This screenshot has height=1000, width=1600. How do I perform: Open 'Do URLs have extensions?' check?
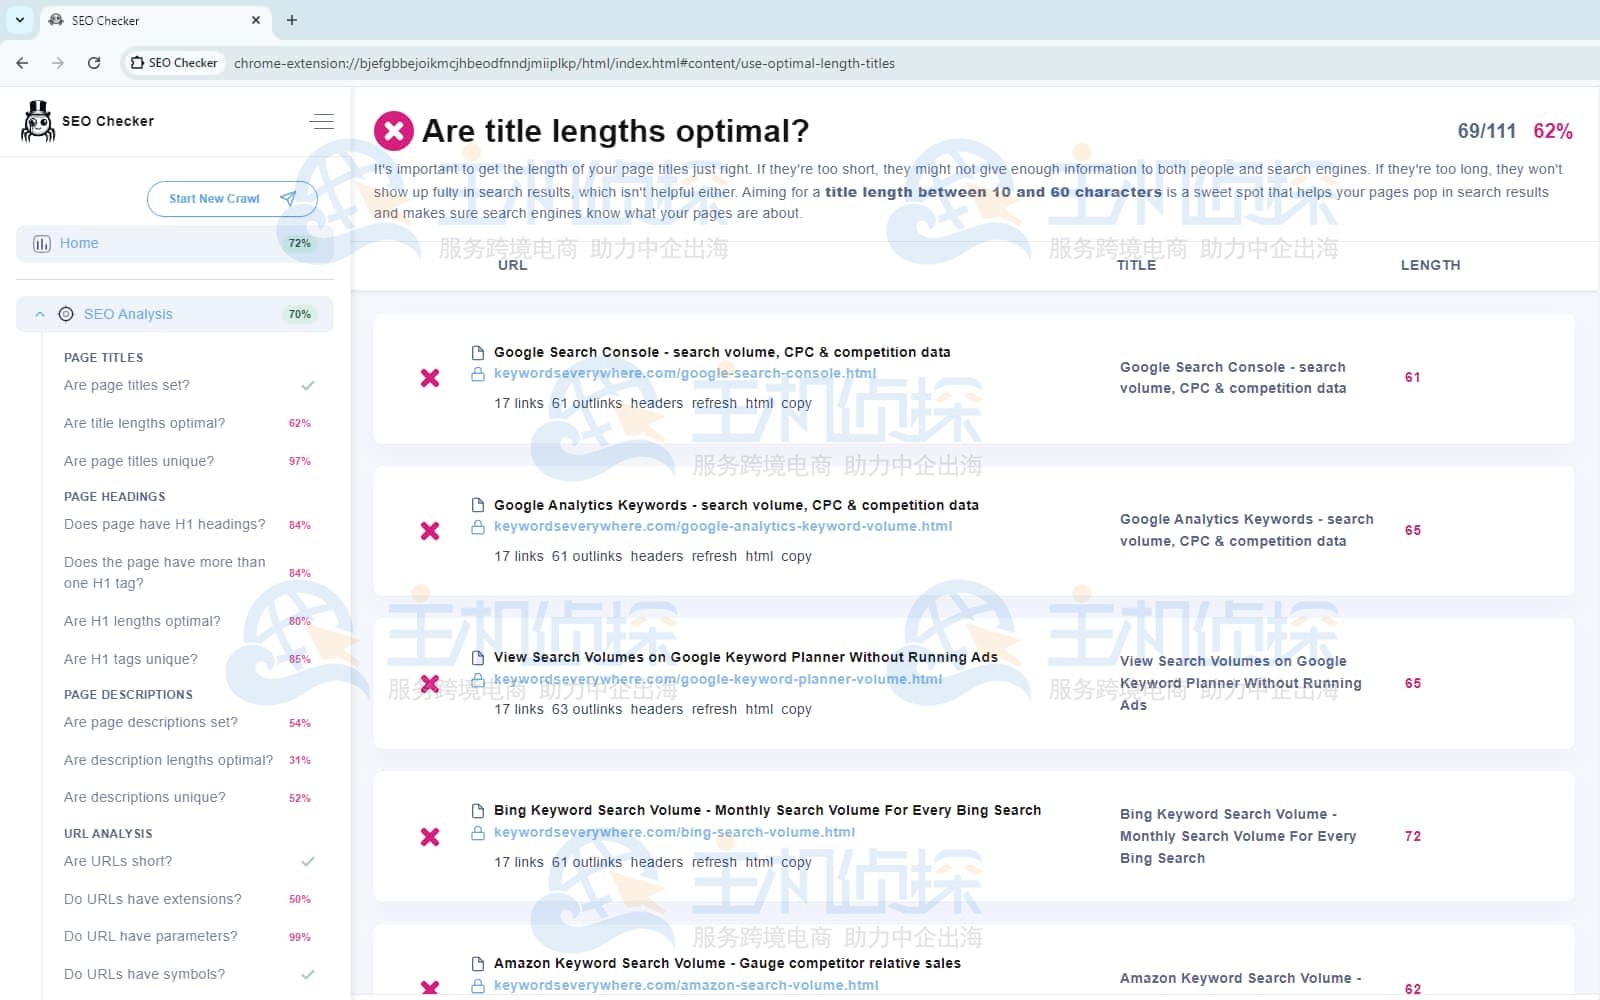click(x=153, y=899)
